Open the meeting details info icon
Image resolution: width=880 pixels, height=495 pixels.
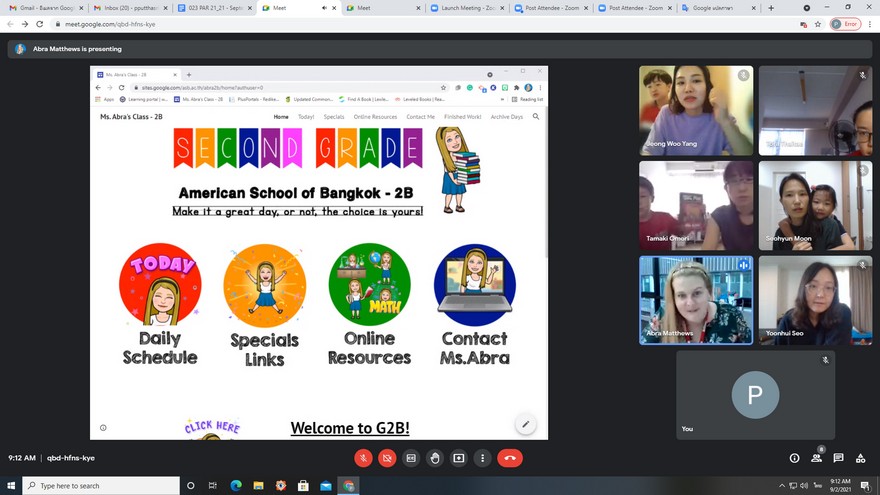click(x=794, y=458)
